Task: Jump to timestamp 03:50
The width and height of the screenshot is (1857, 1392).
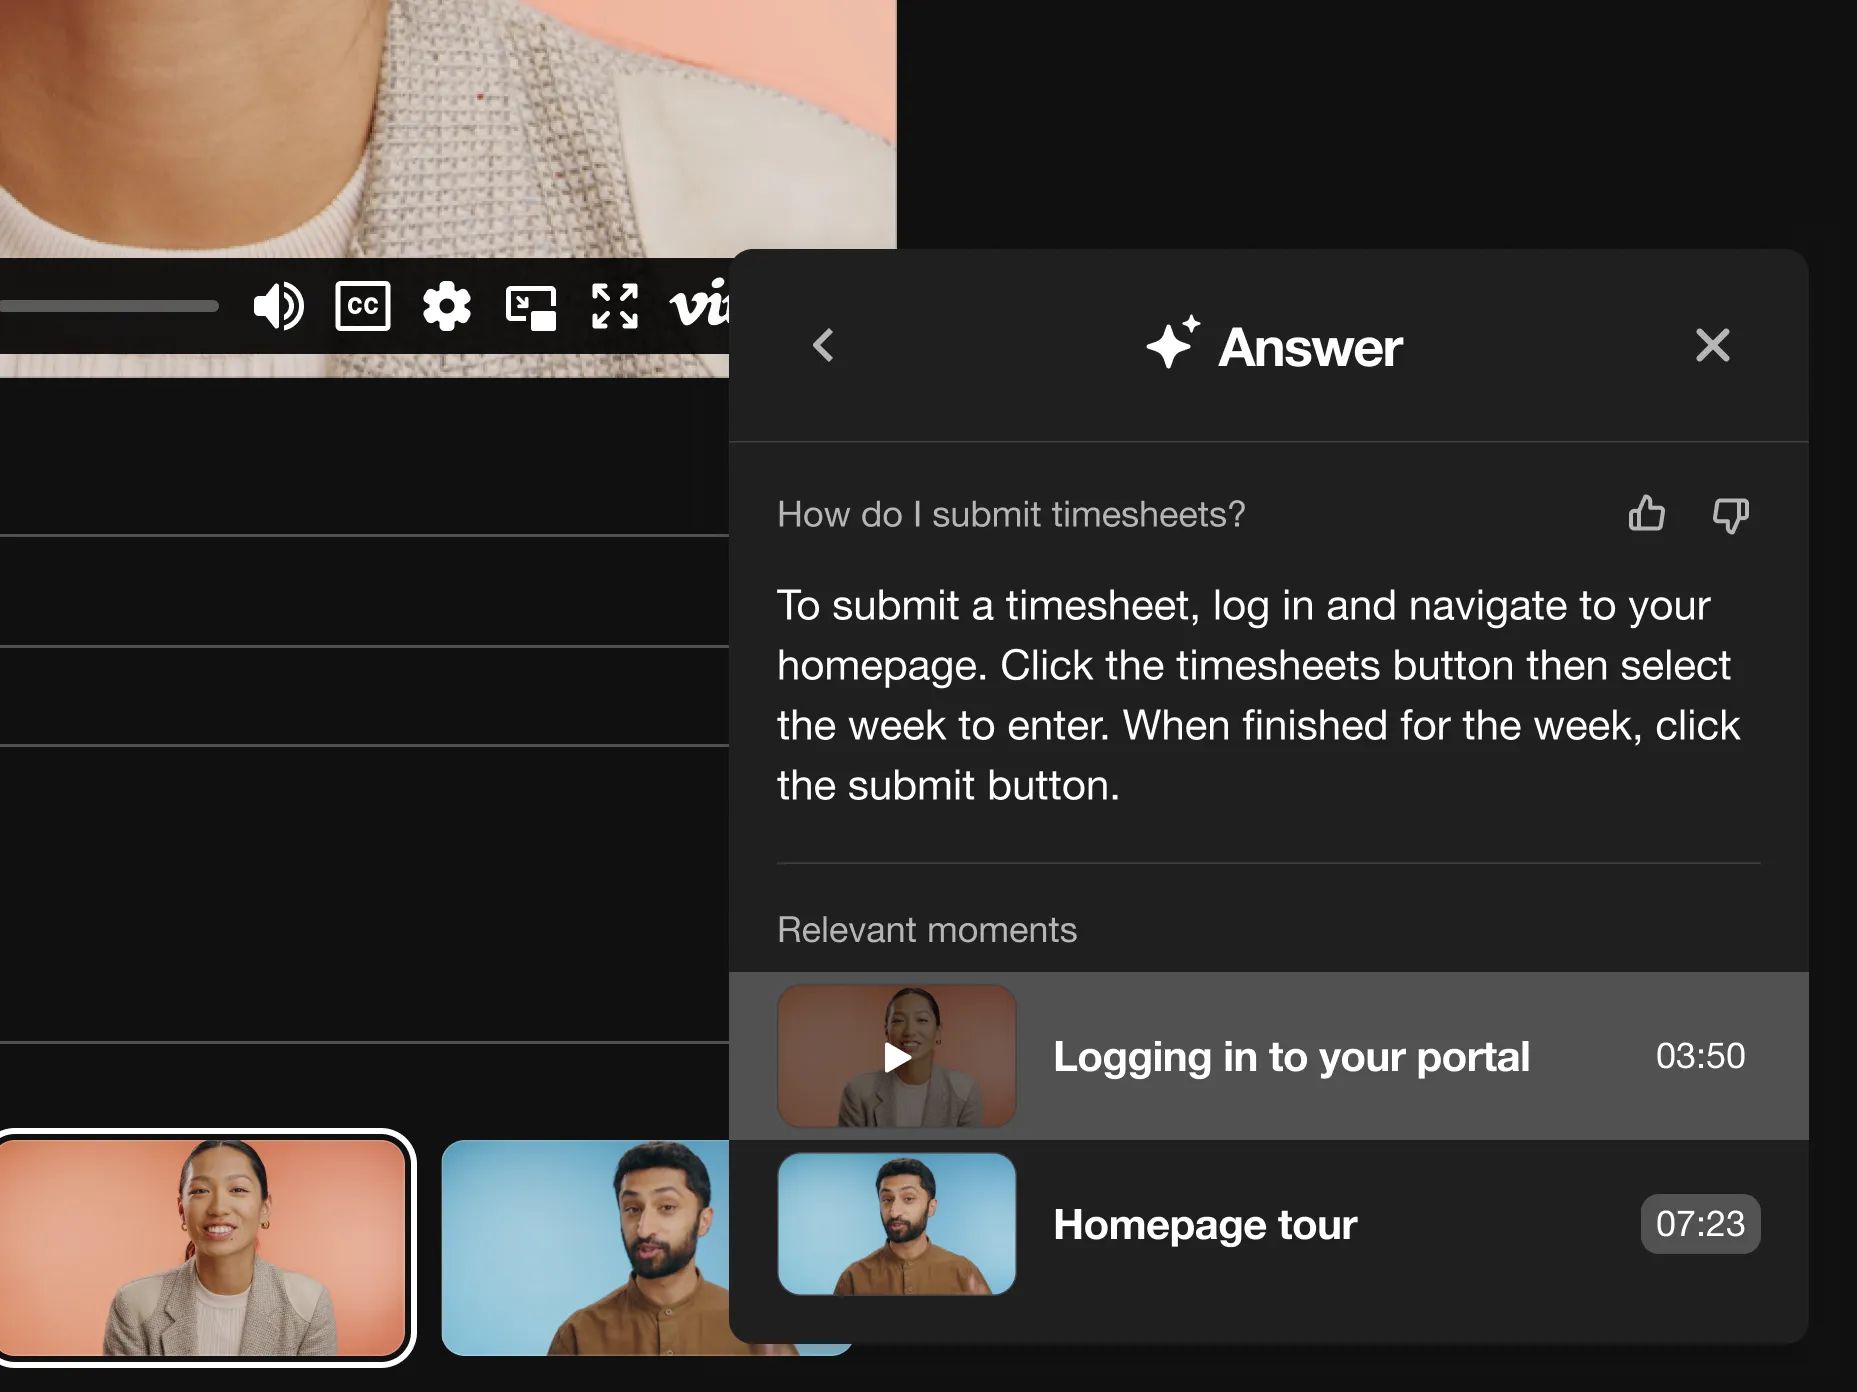Action: click(x=1700, y=1056)
